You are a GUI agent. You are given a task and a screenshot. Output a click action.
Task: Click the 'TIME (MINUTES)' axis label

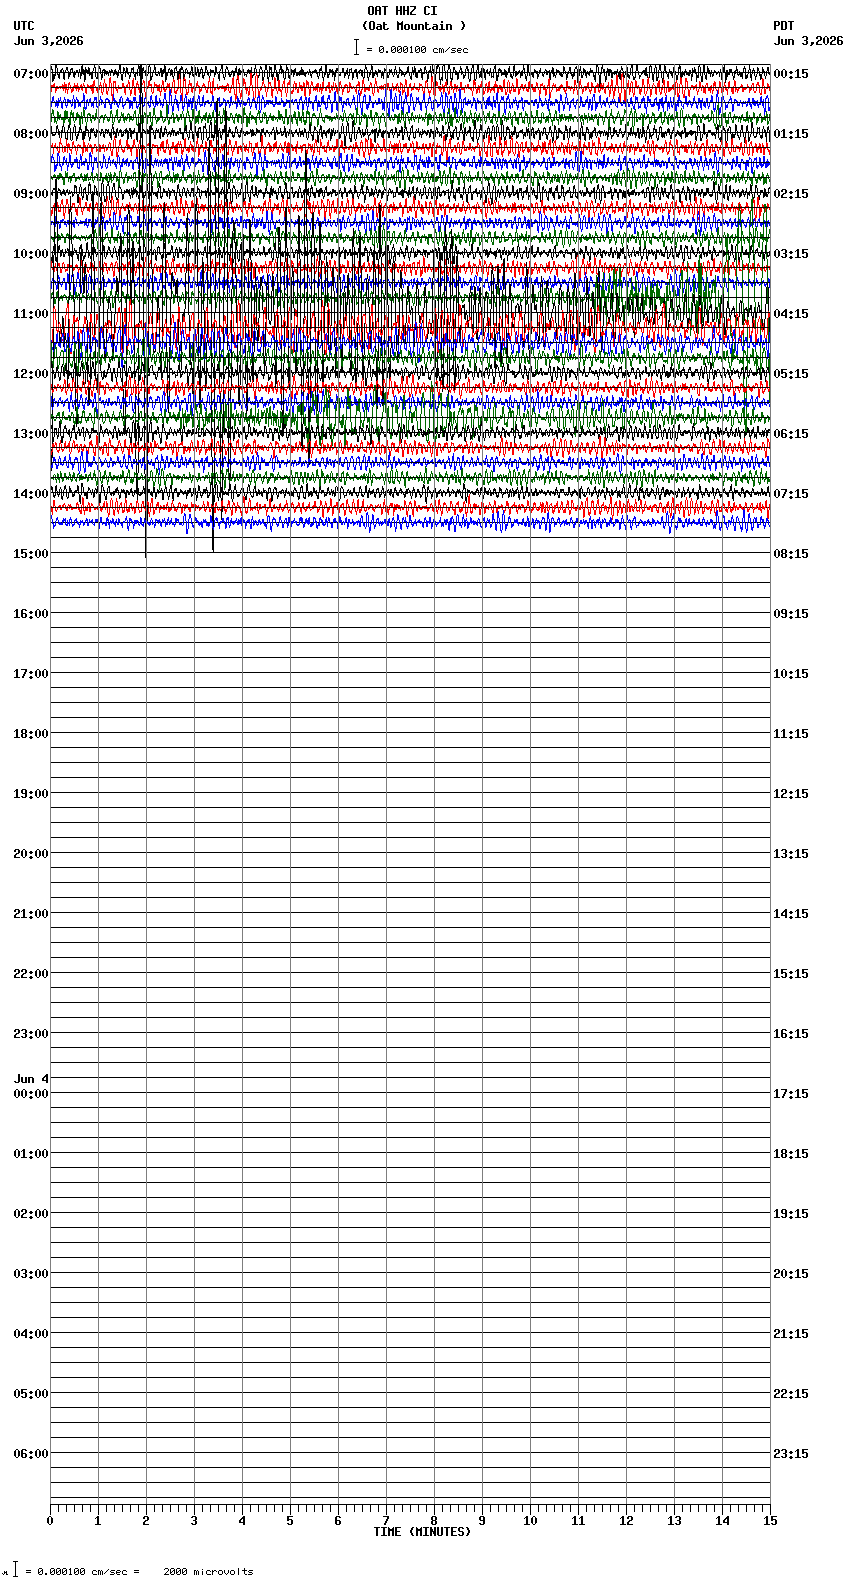pos(422,1532)
